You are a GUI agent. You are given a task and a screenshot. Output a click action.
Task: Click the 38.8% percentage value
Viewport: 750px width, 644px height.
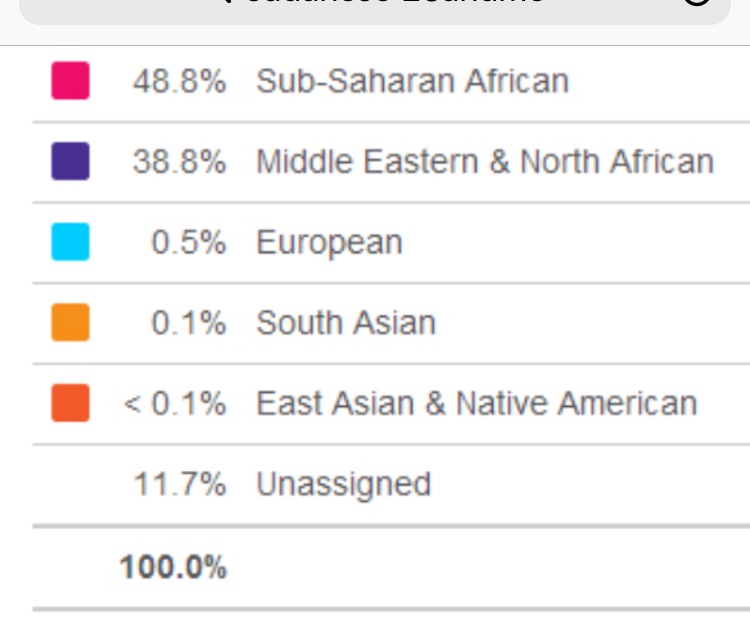179,161
